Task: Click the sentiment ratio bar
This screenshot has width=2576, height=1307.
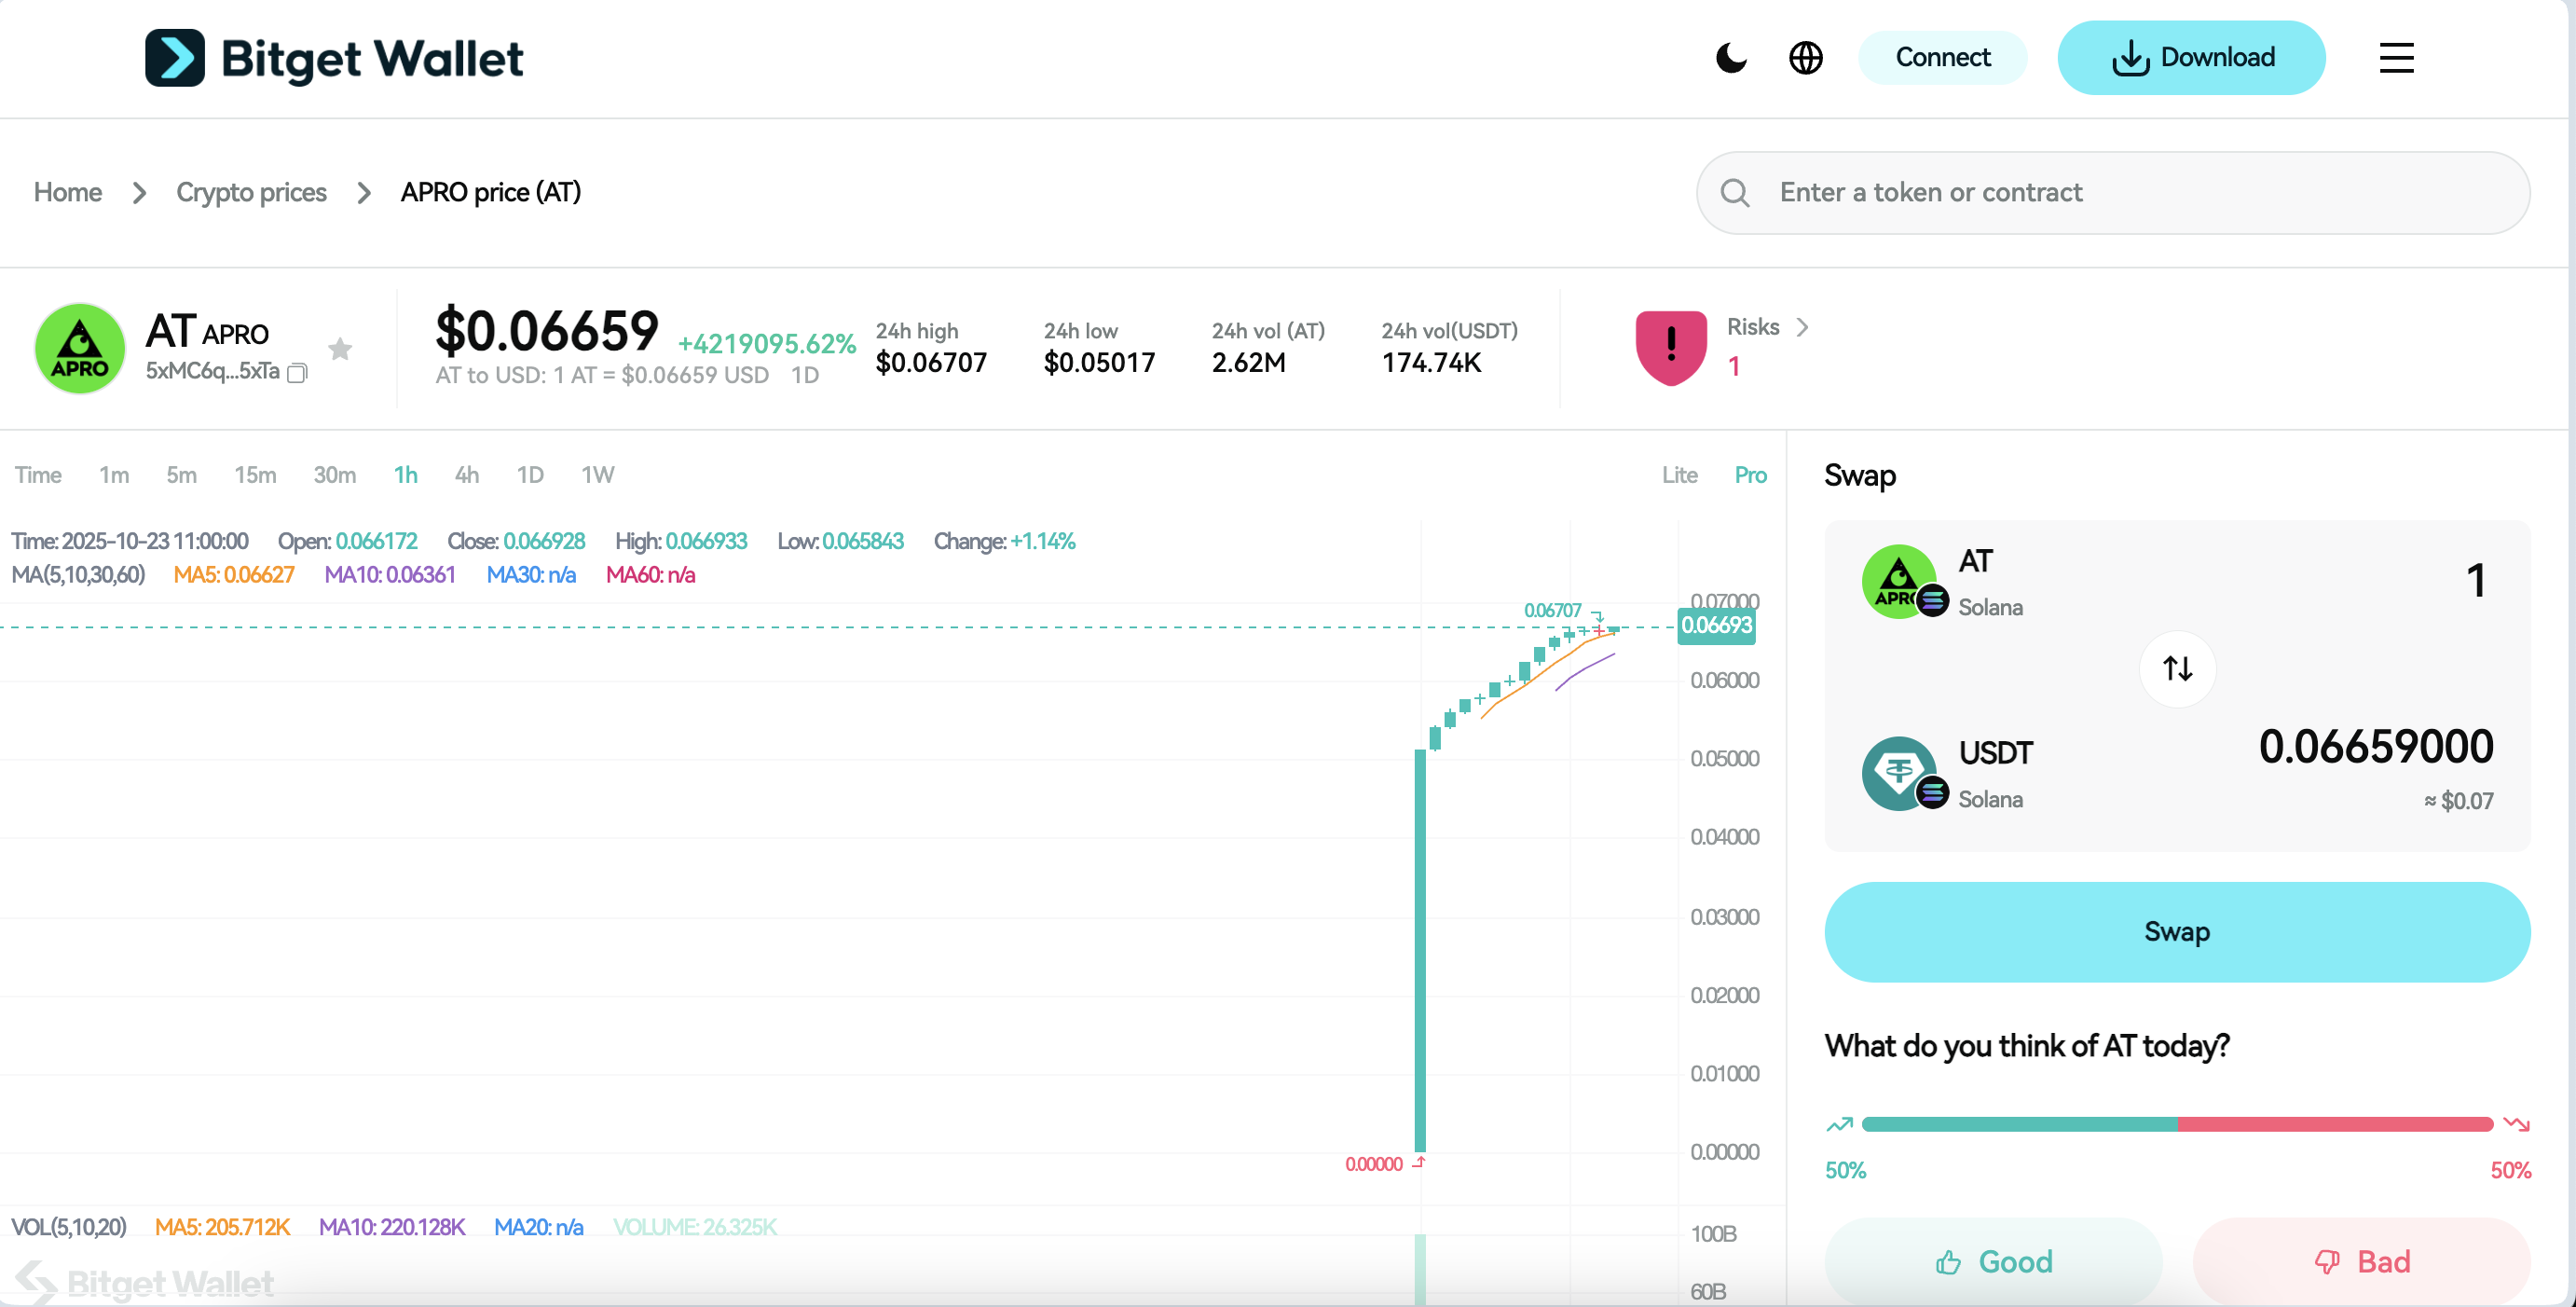Action: [2176, 1124]
